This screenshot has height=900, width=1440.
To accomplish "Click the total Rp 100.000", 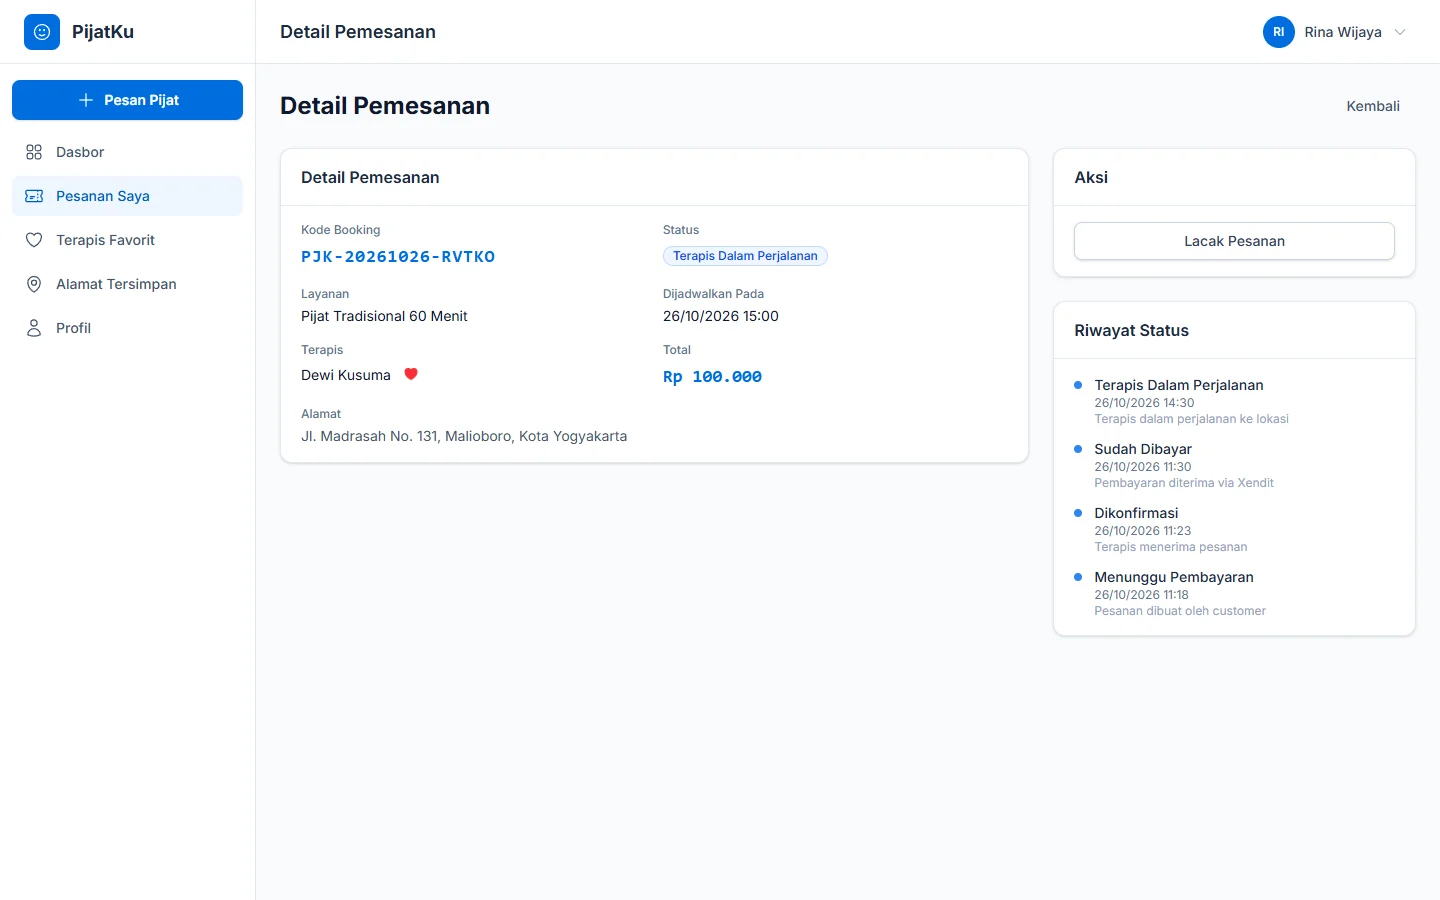I will (712, 377).
